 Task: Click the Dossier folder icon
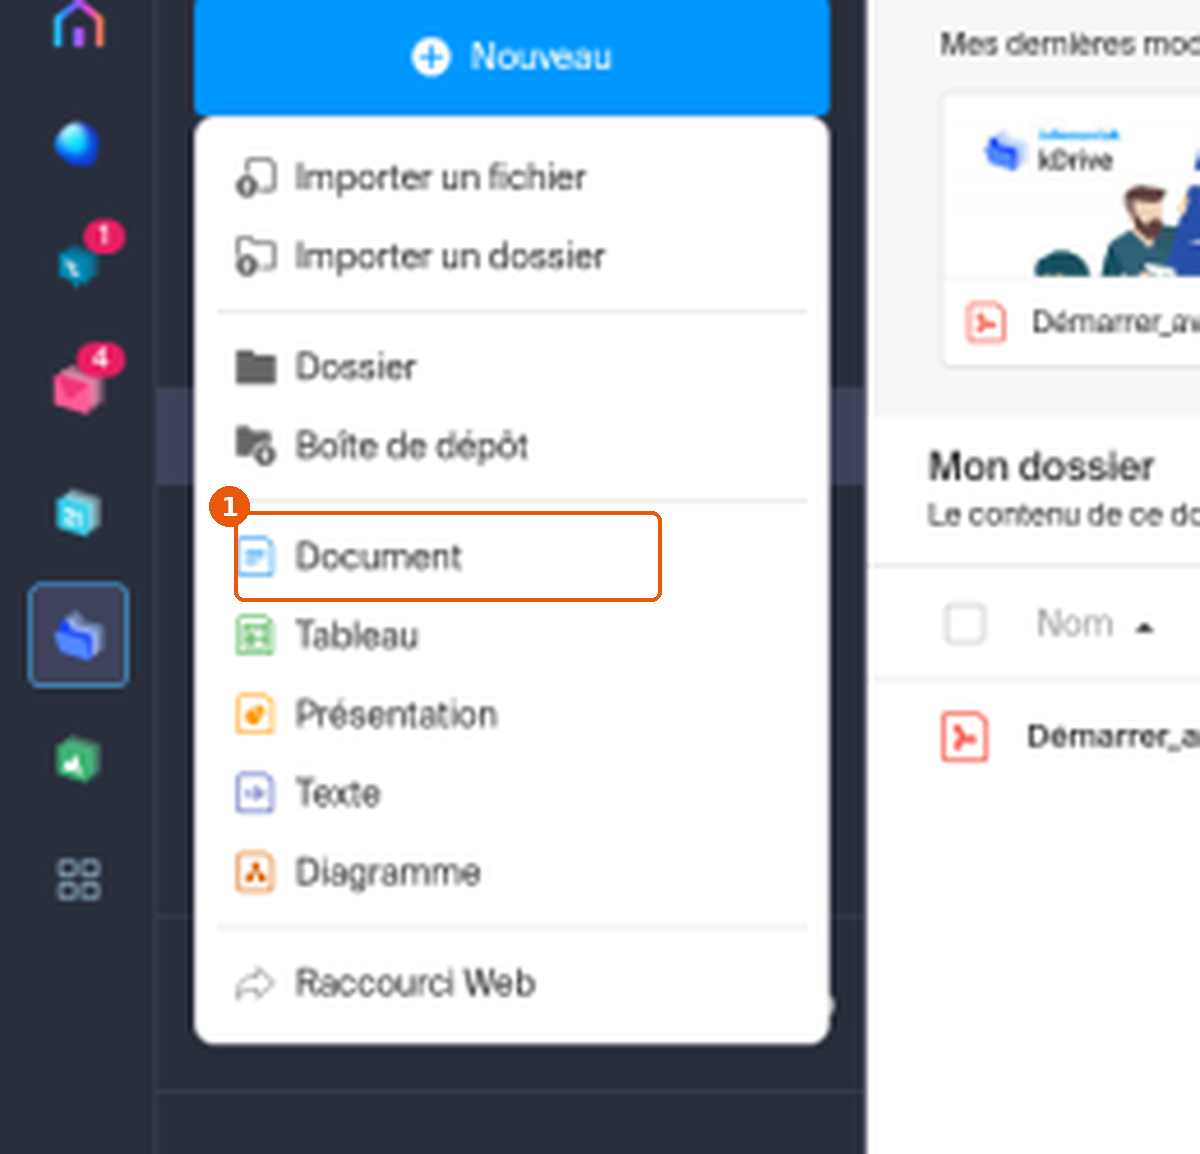255,367
